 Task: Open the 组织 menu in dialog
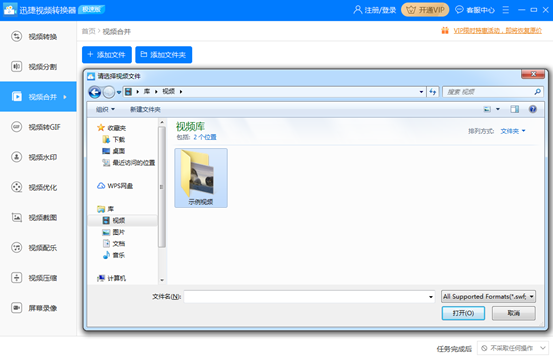(x=105, y=110)
